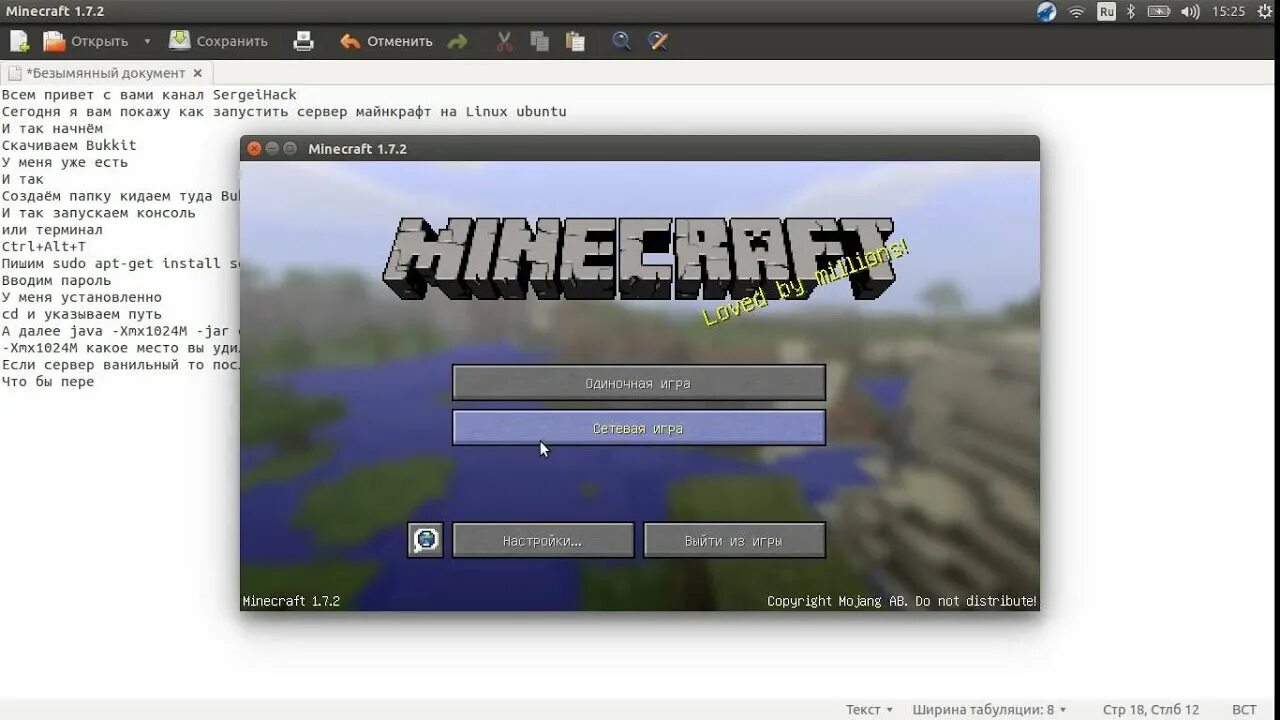
Task: Open search with the magnifier icon
Action: pyautogui.click(x=622, y=41)
